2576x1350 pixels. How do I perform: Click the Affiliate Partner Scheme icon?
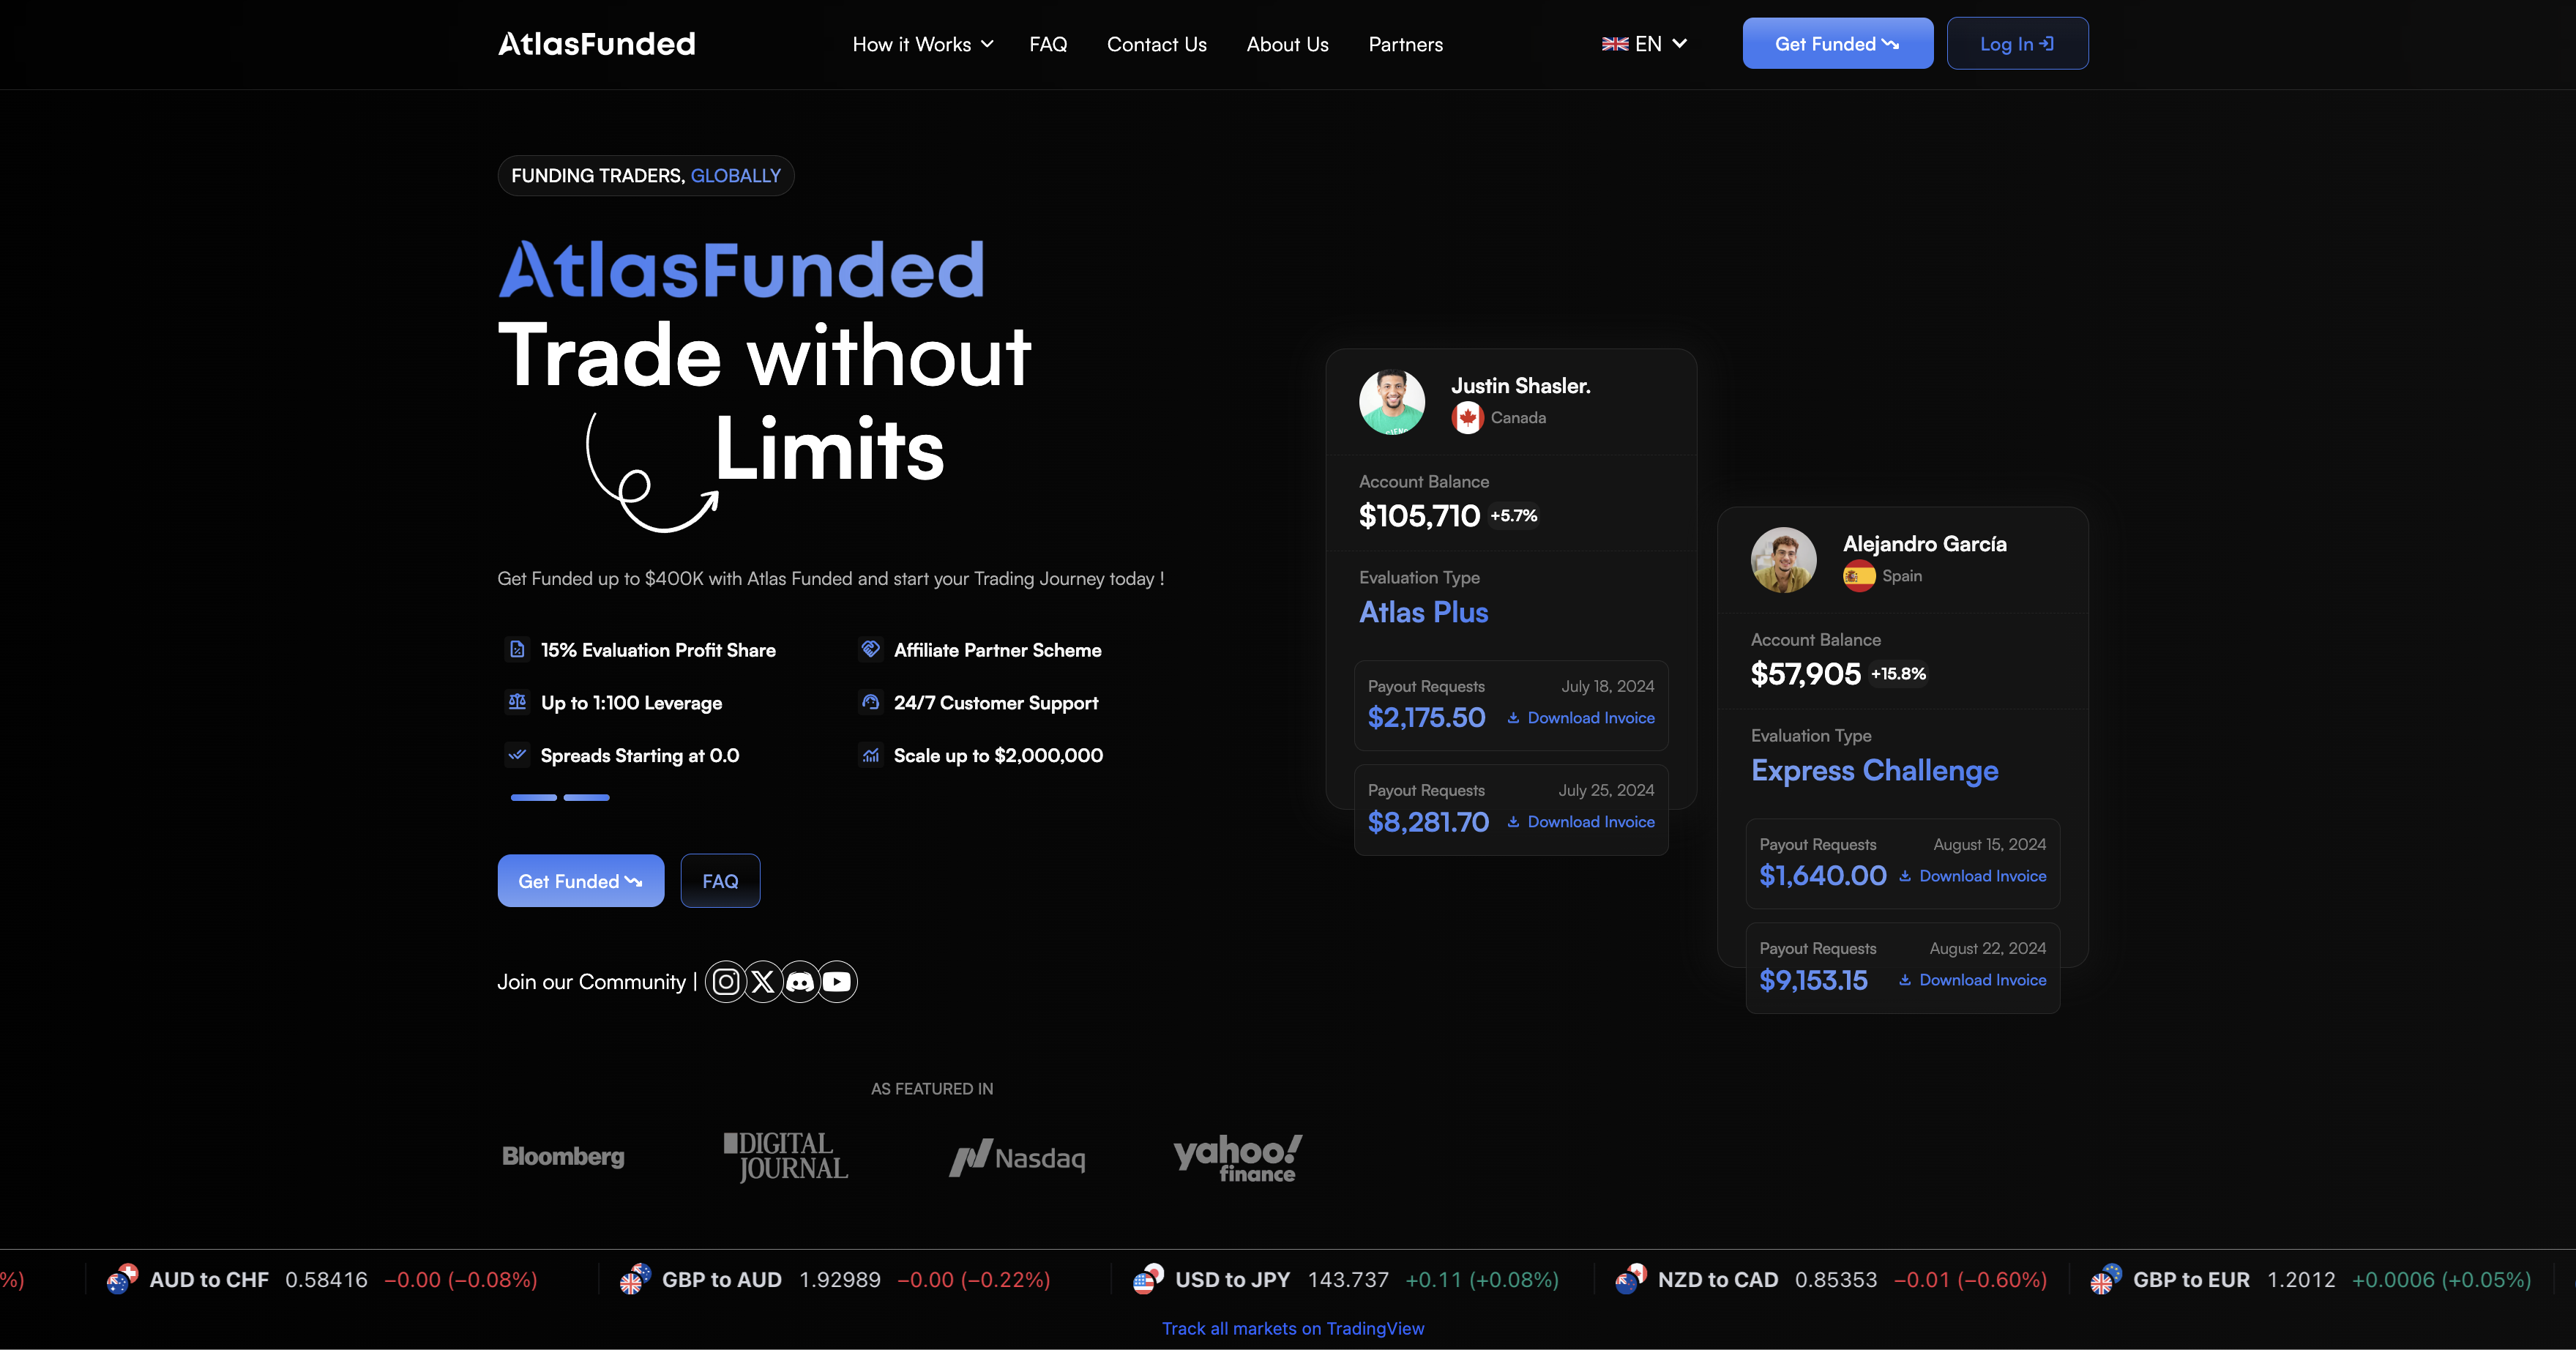(x=871, y=650)
